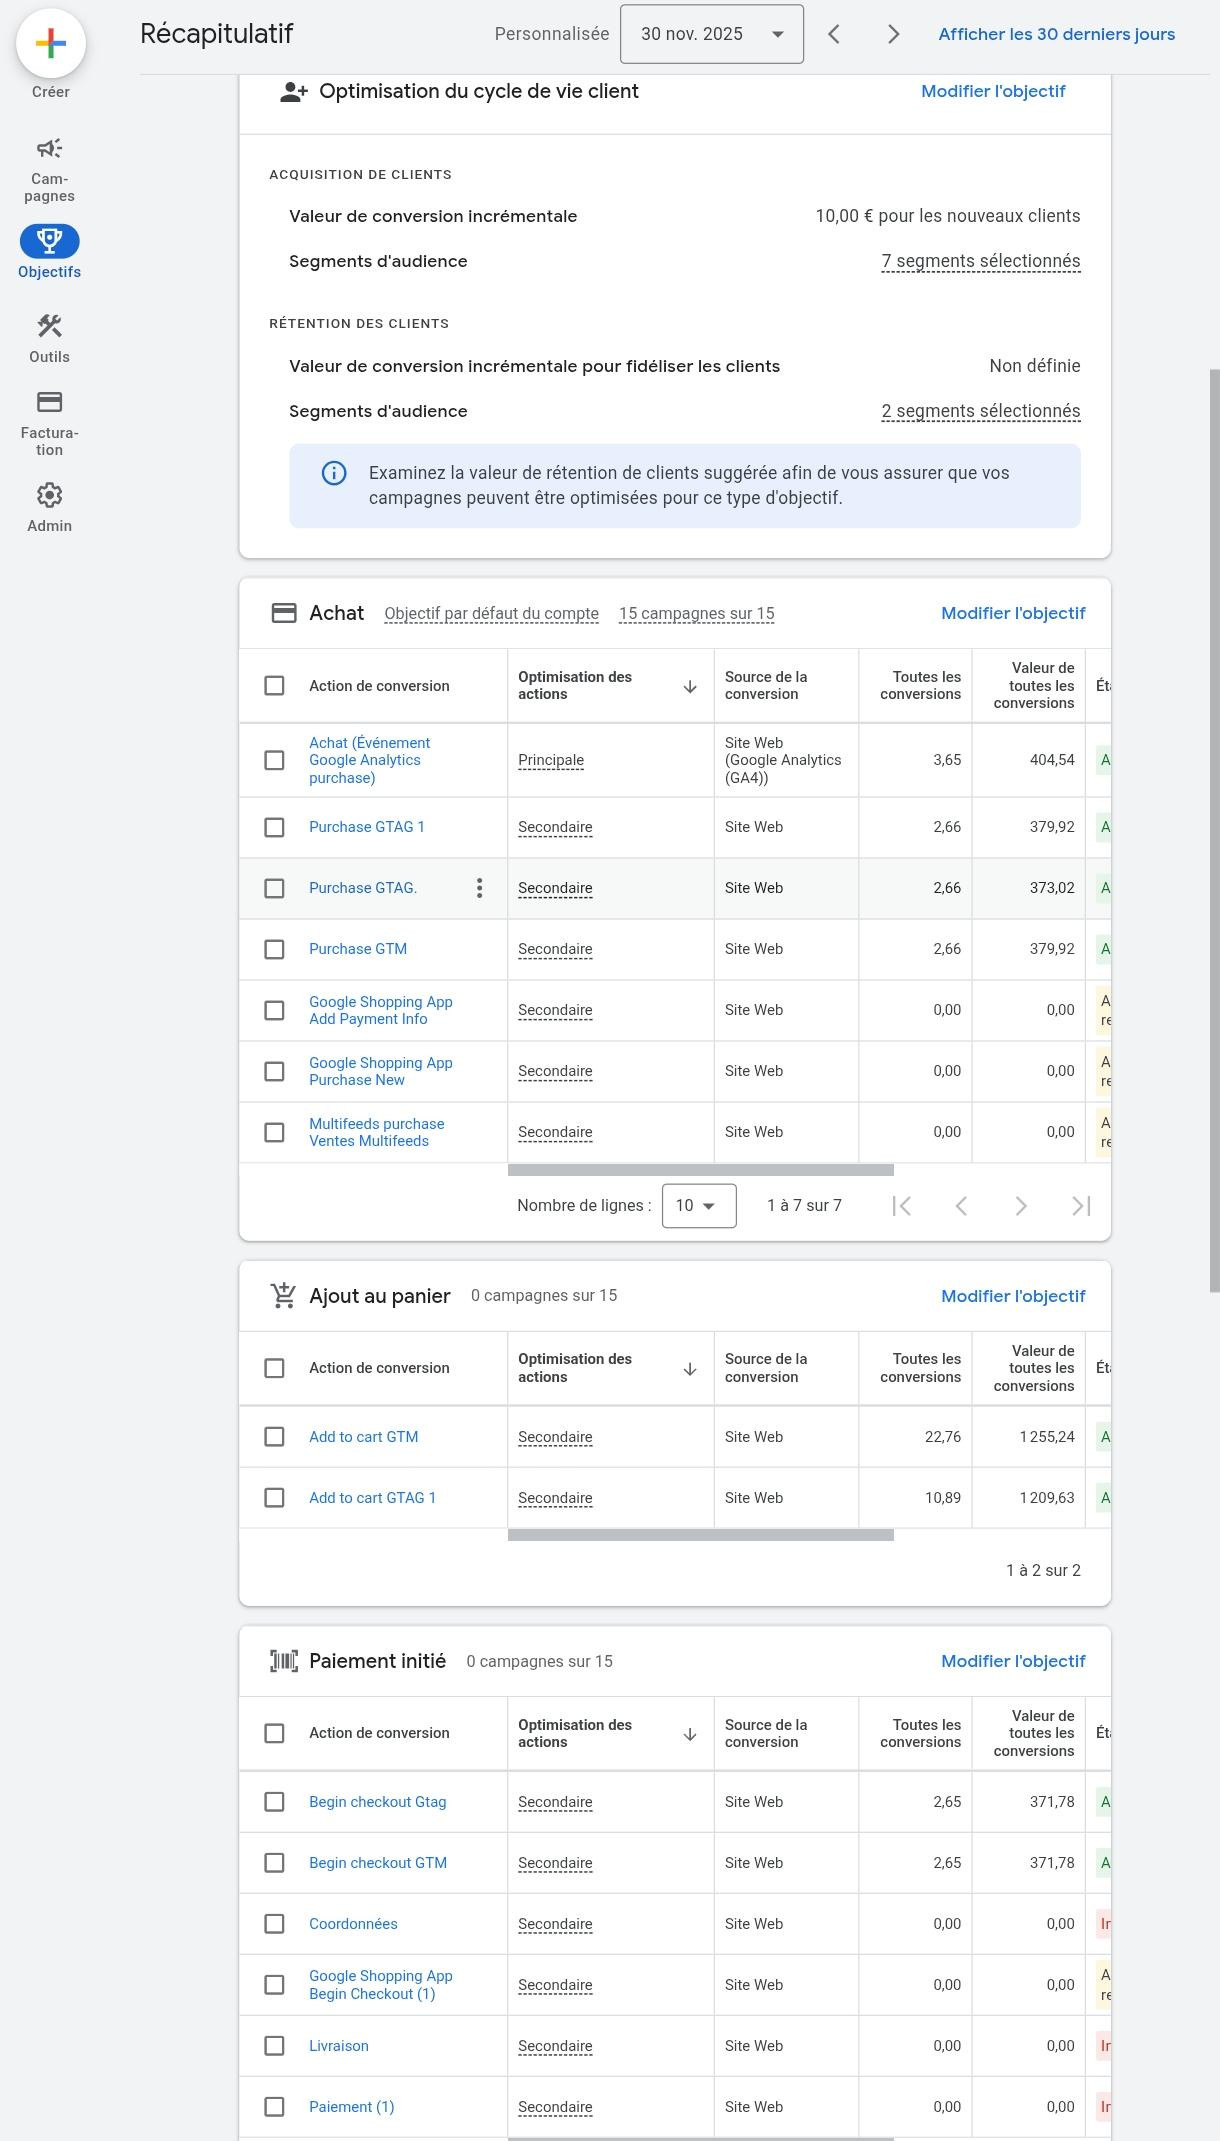Expand the Nombre de lignes dropdown
The height and width of the screenshot is (2141, 1220).
(x=698, y=1206)
